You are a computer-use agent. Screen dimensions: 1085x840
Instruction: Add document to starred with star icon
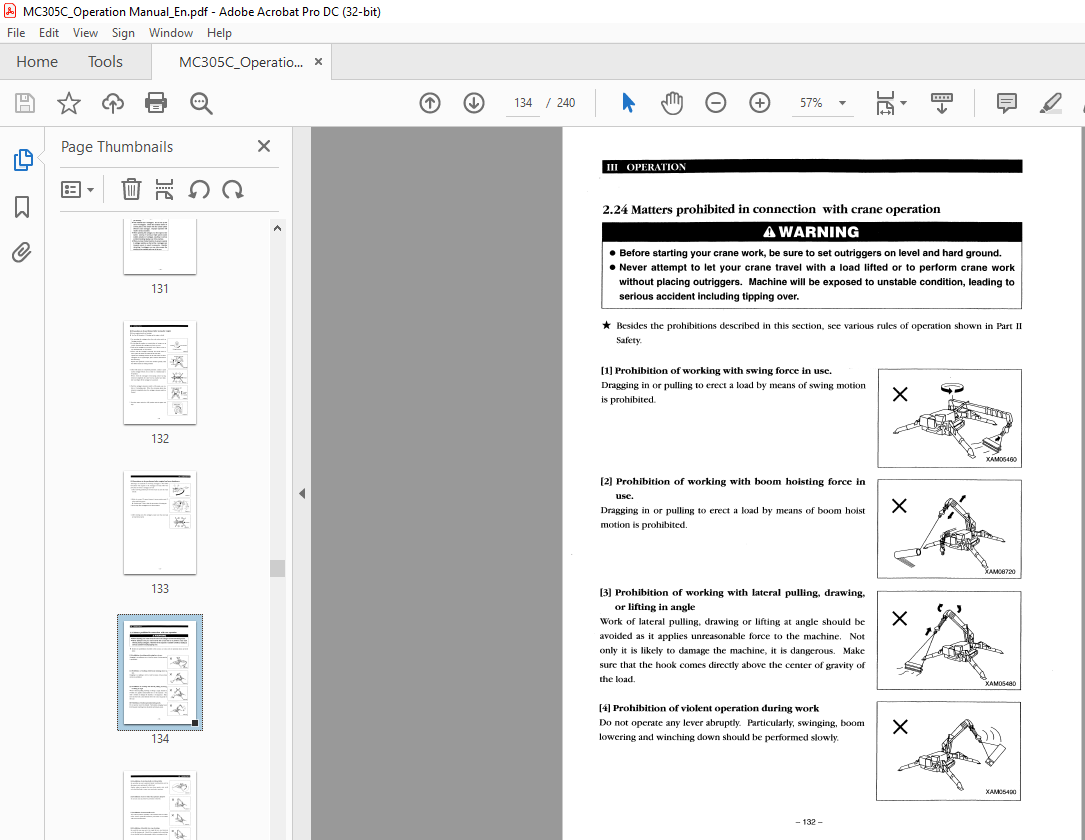(x=69, y=103)
